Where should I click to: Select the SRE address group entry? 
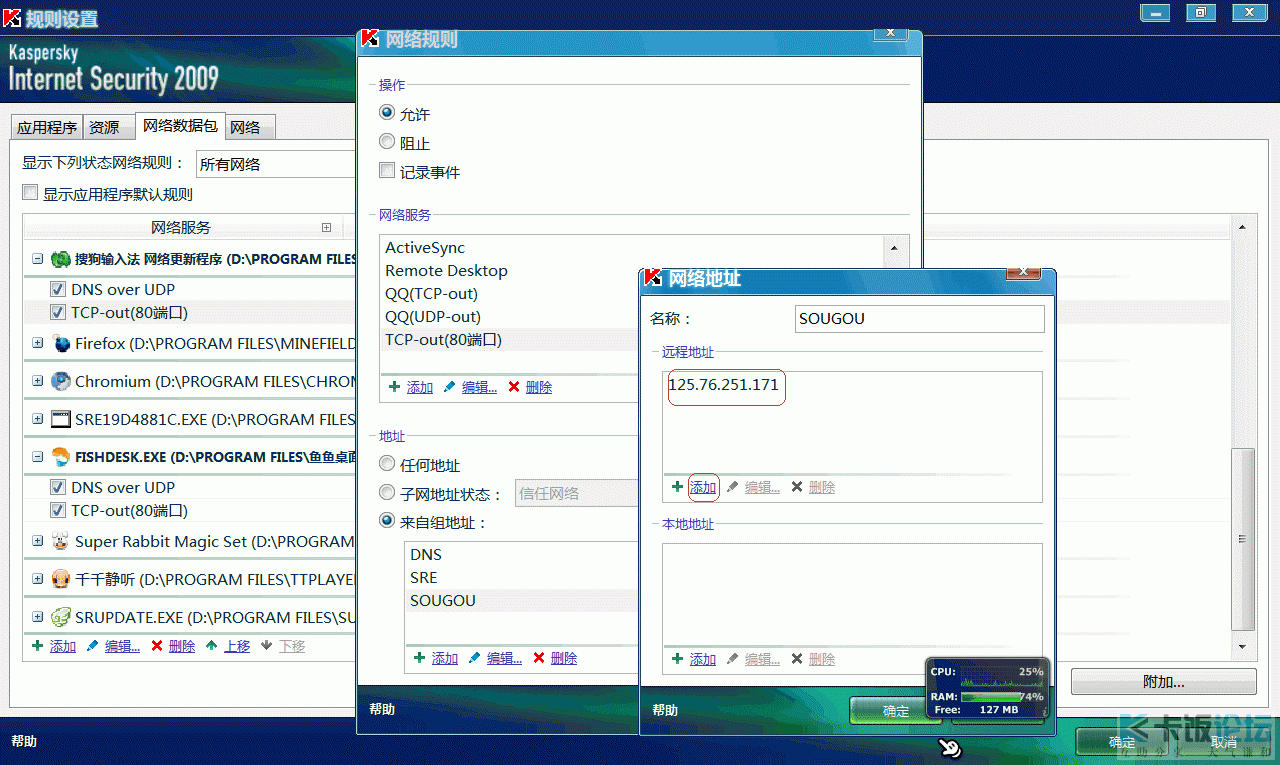(424, 577)
